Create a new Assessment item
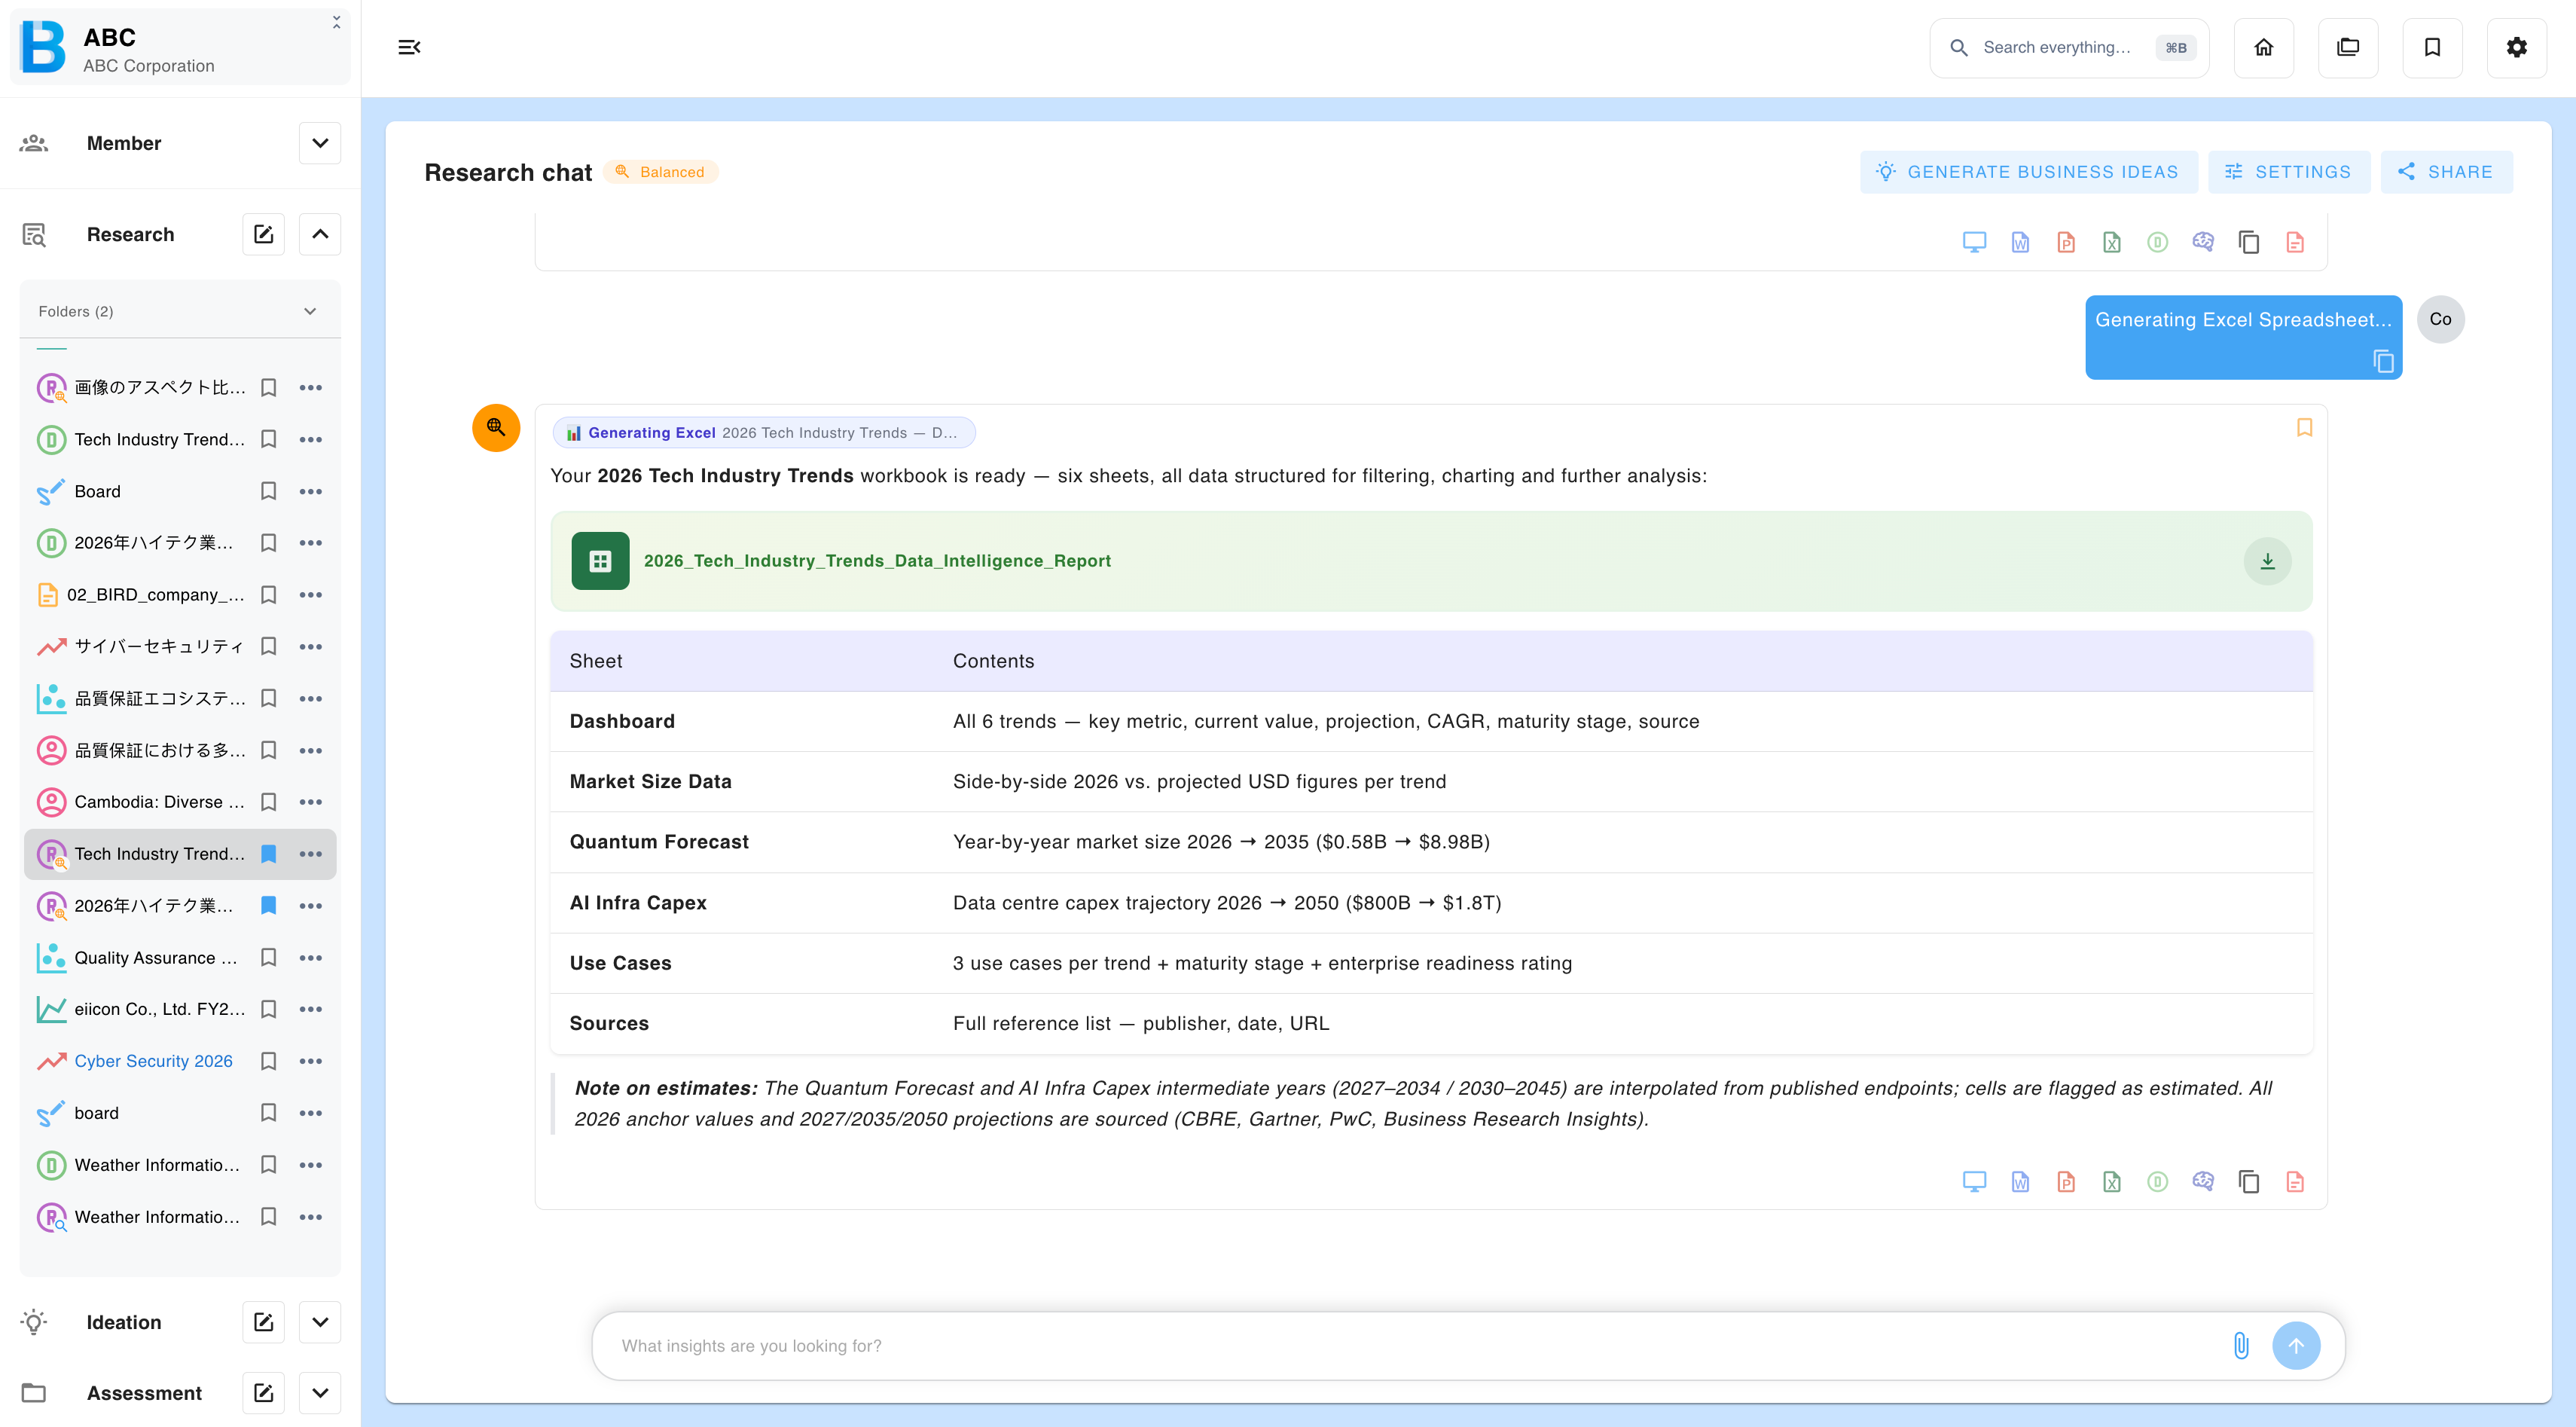The image size is (2576, 1427). (264, 1393)
